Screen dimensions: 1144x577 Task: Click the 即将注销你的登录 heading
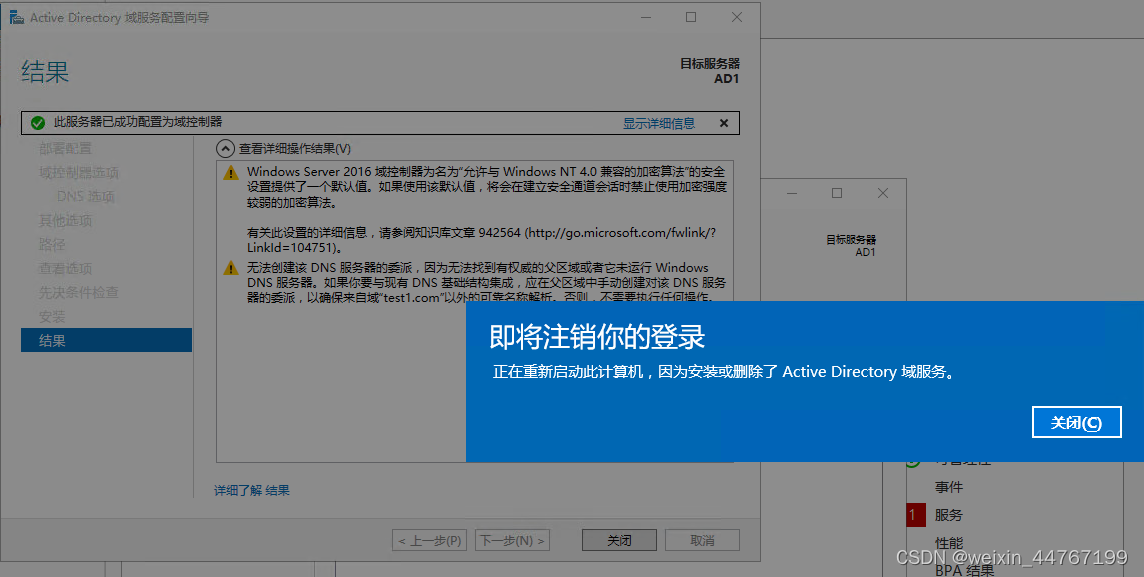click(597, 337)
